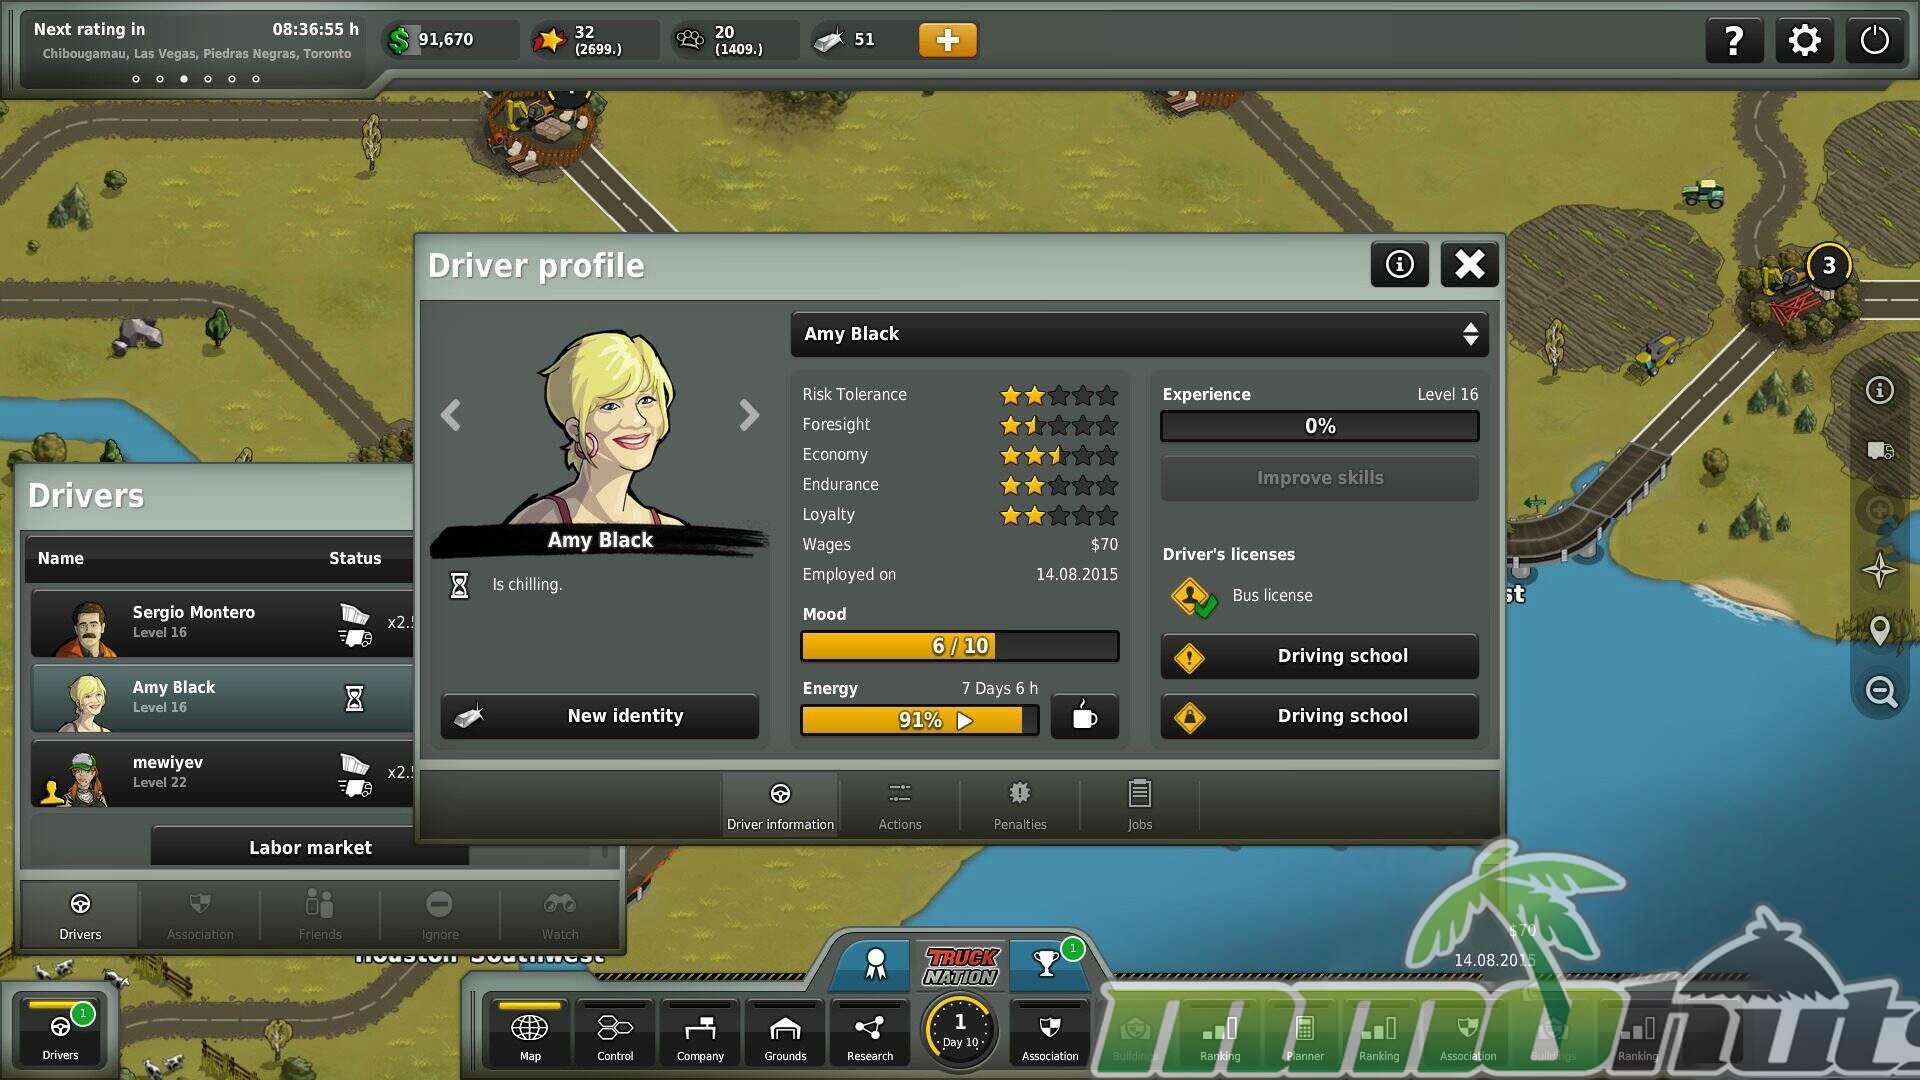Open the Jobs tab
The image size is (1920, 1080).
[x=1139, y=804]
